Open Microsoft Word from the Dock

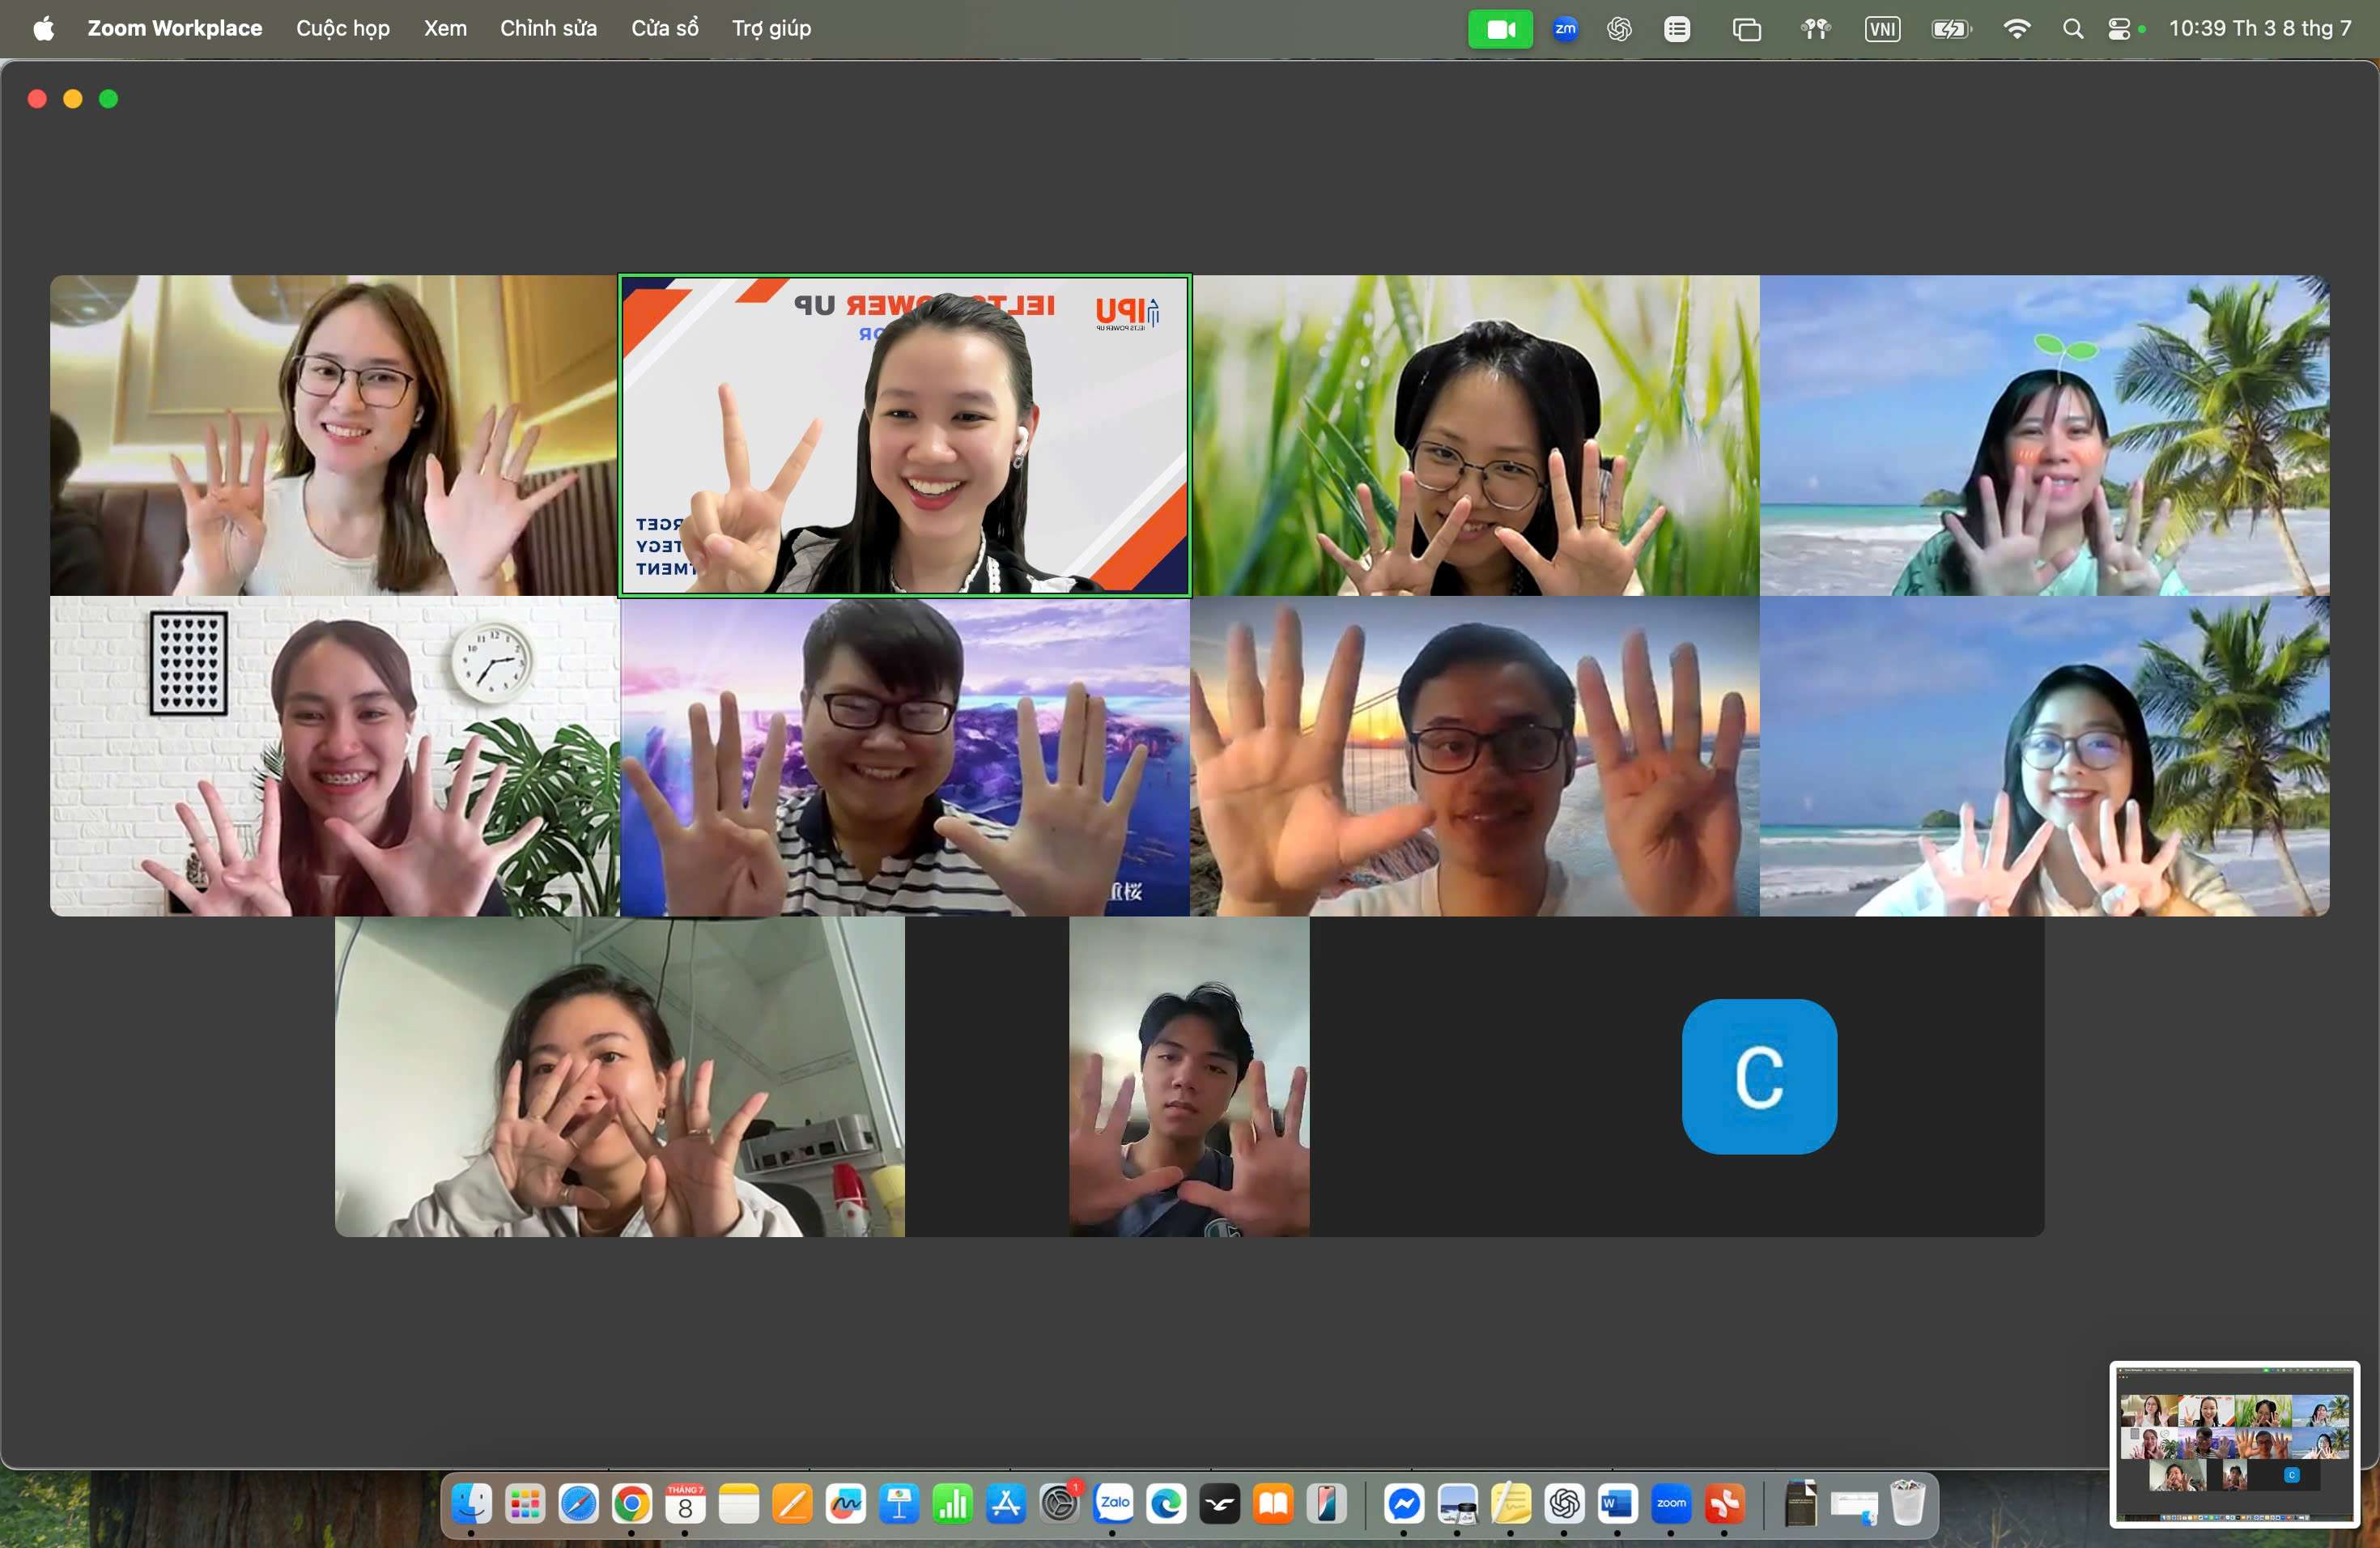1617,1503
